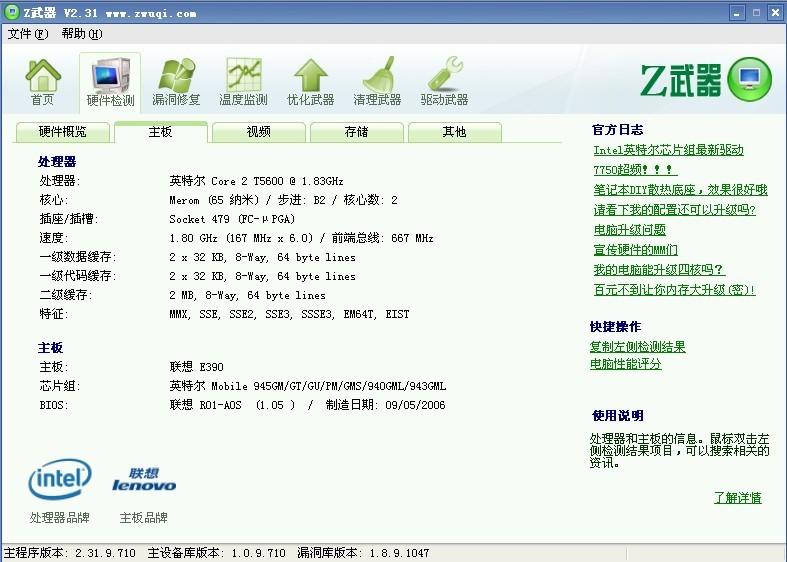
Task: Open 漏洞修复 vulnerability repair icon
Action: click(x=176, y=83)
